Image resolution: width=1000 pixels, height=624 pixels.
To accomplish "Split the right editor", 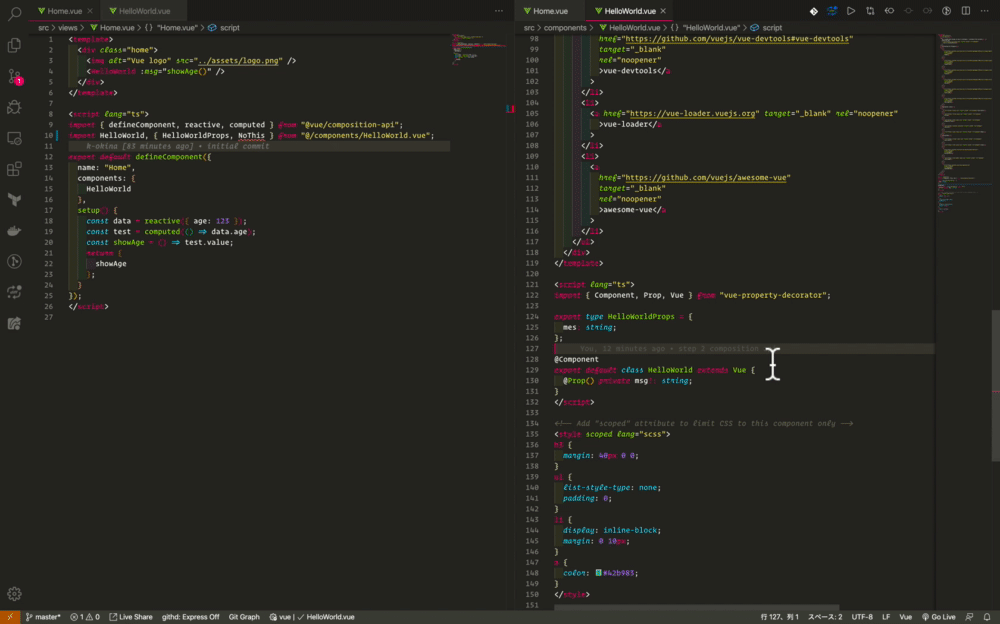I will 966,11.
